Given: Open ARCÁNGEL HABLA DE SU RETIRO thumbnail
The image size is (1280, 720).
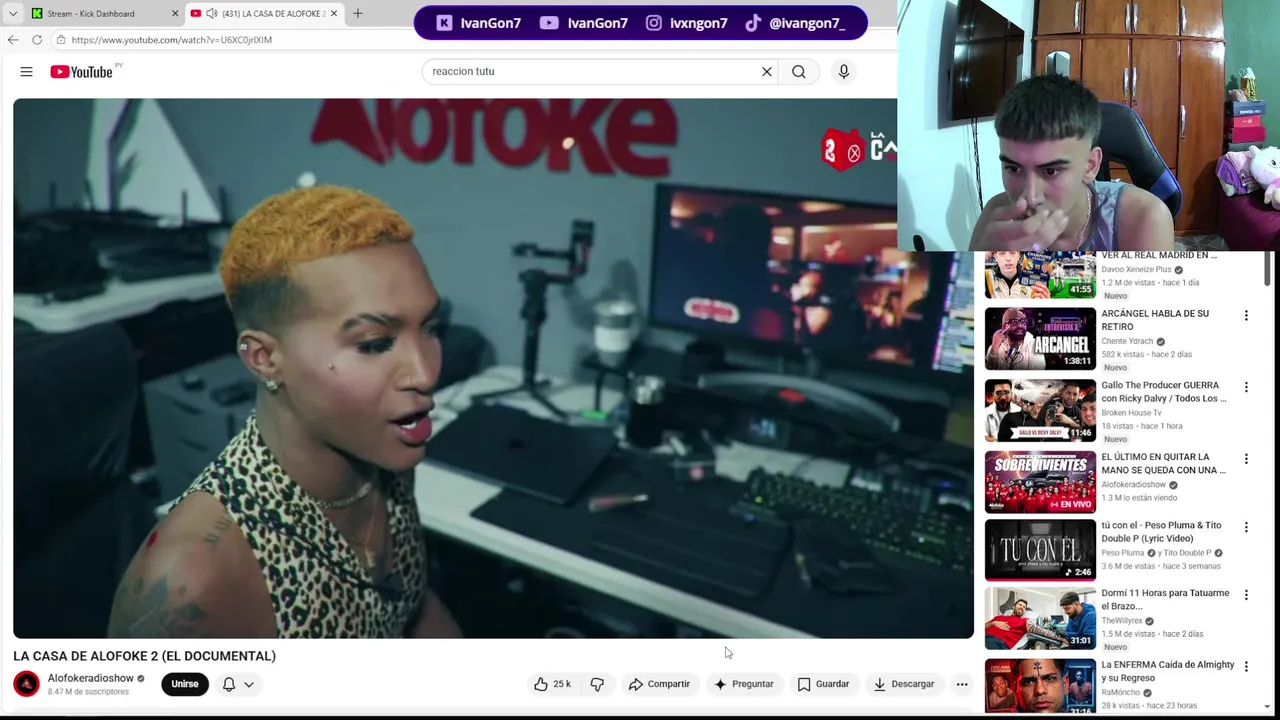Looking at the screenshot, I should [x=1040, y=339].
